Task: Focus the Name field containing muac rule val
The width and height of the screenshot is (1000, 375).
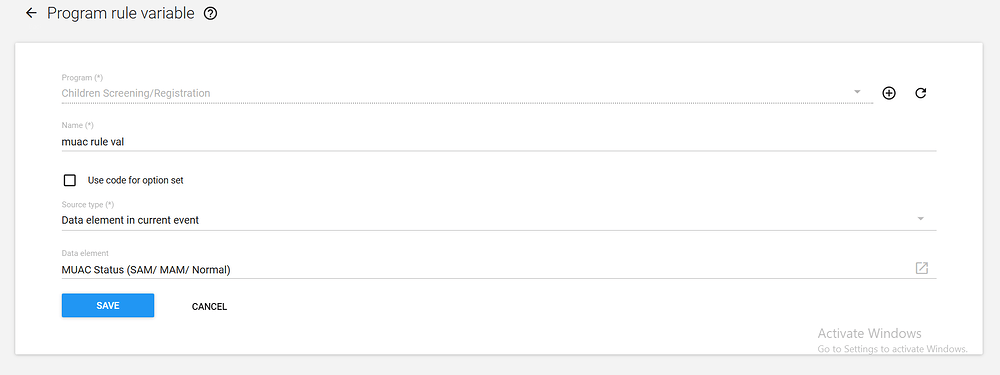Action: click(x=499, y=142)
